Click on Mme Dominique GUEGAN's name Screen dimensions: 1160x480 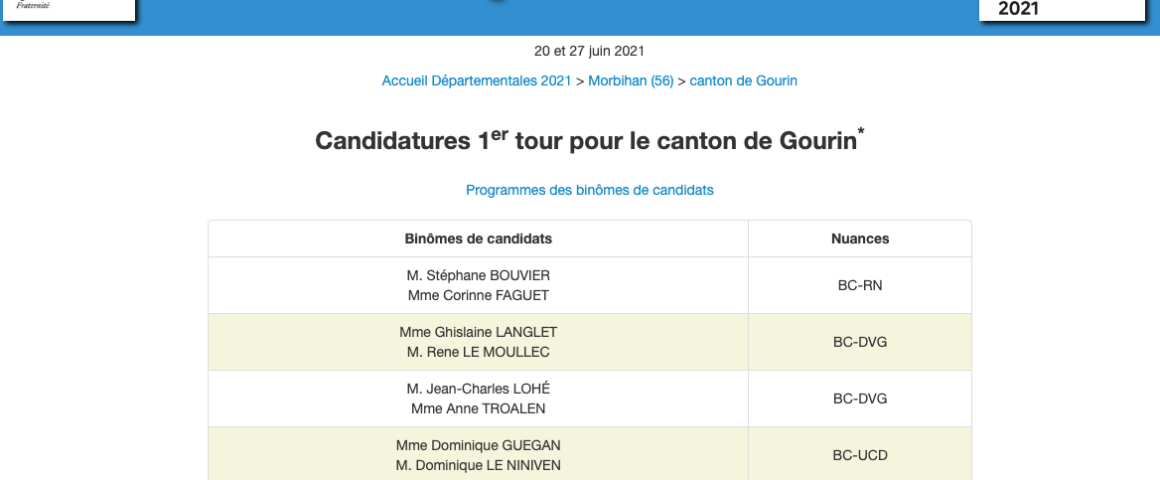tap(478, 445)
